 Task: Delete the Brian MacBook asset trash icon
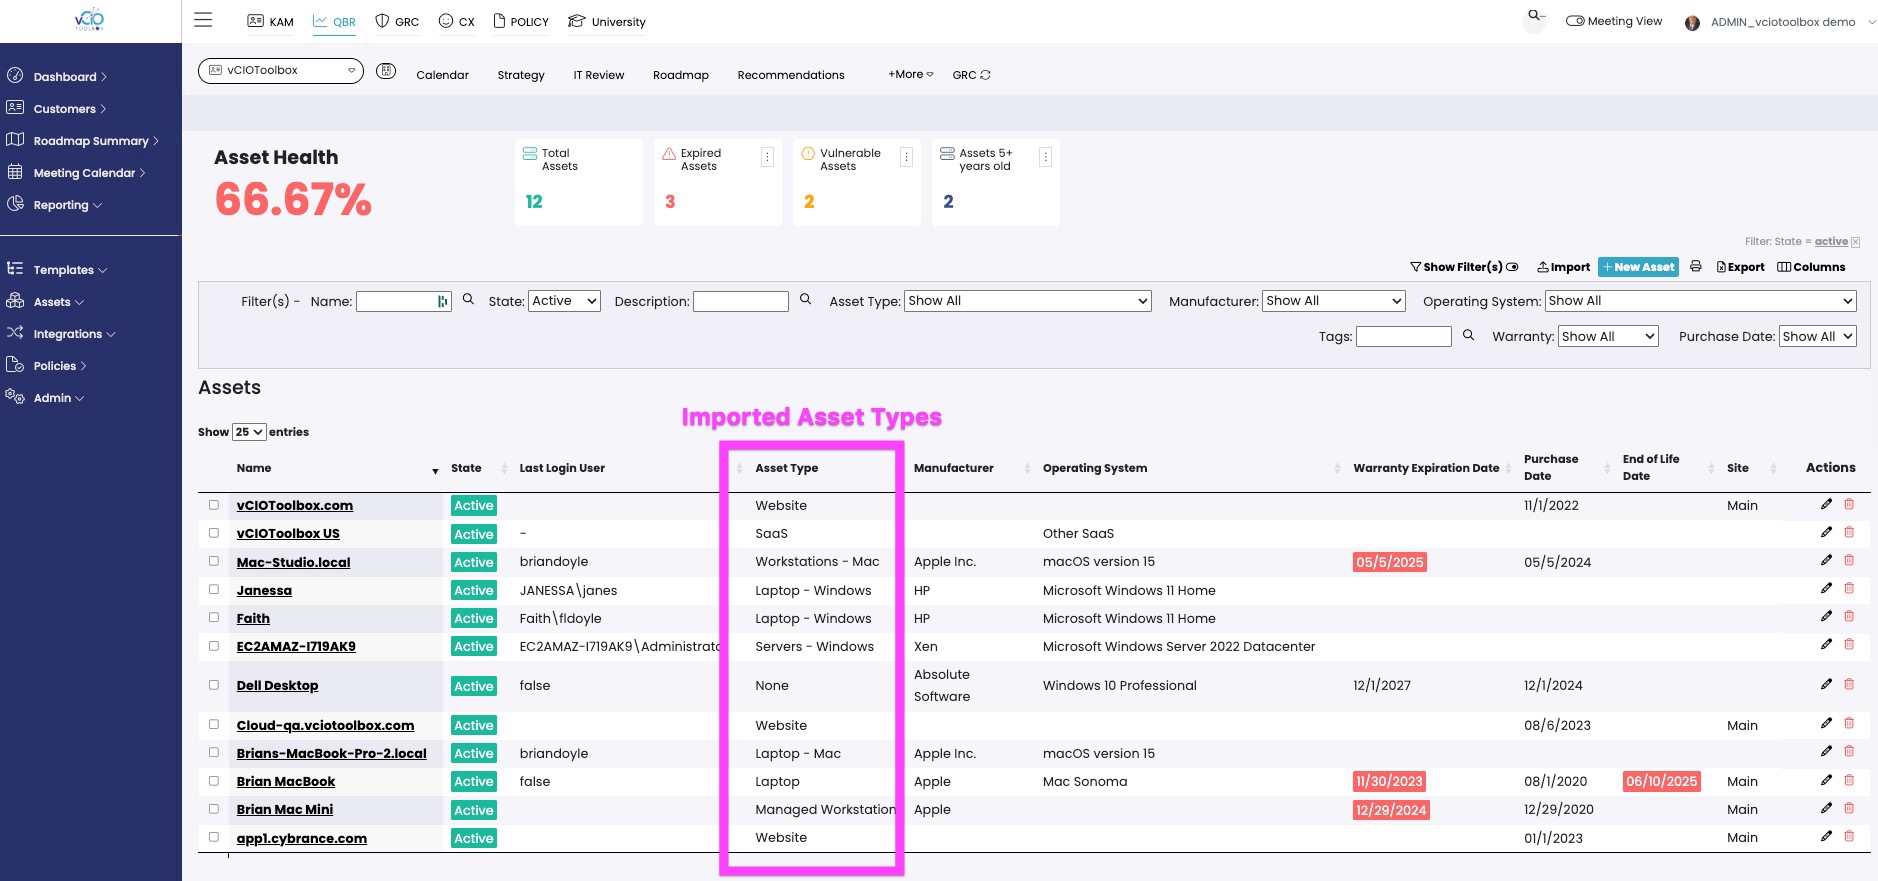pos(1849,780)
